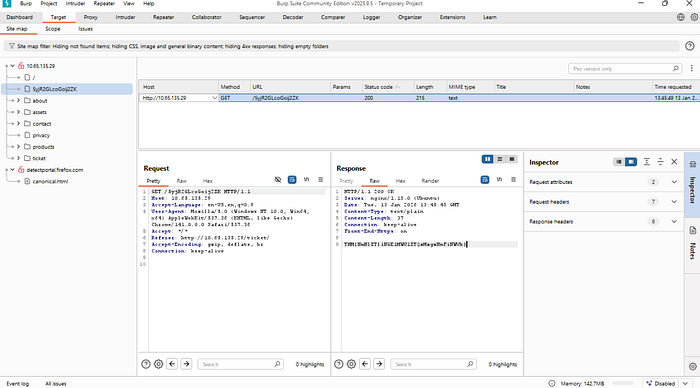Switch Response view to Render
Image resolution: width=700 pixels, height=388 pixels.
pyautogui.click(x=430, y=181)
